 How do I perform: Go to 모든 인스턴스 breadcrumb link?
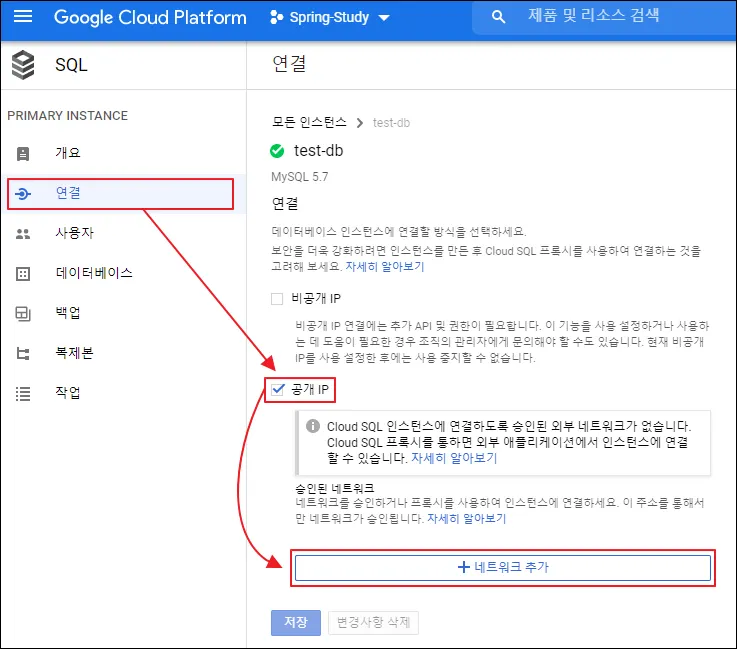[x=309, y=123]
